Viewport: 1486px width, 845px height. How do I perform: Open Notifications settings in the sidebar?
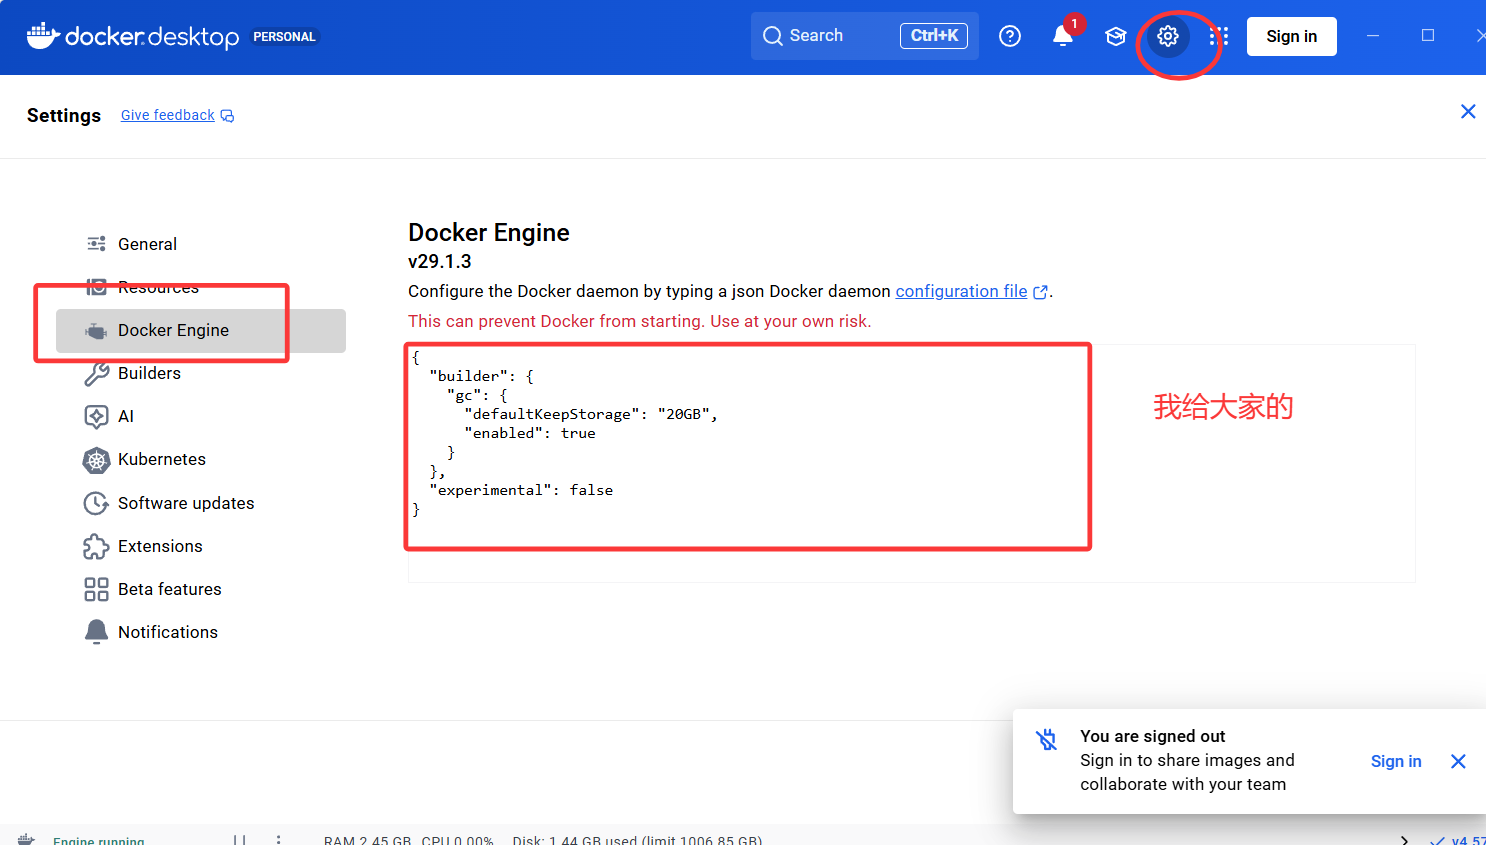(x=201, y=632)
